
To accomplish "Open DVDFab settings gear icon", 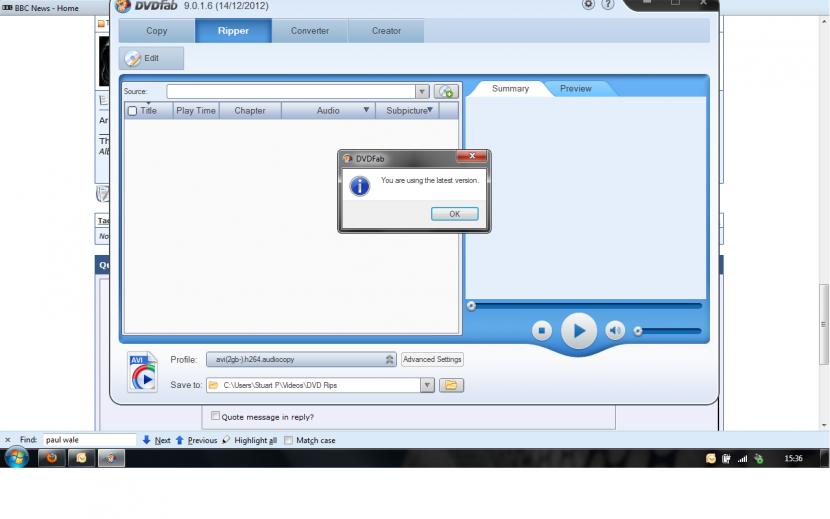I will pyautogui.click(x=588, y=5).
